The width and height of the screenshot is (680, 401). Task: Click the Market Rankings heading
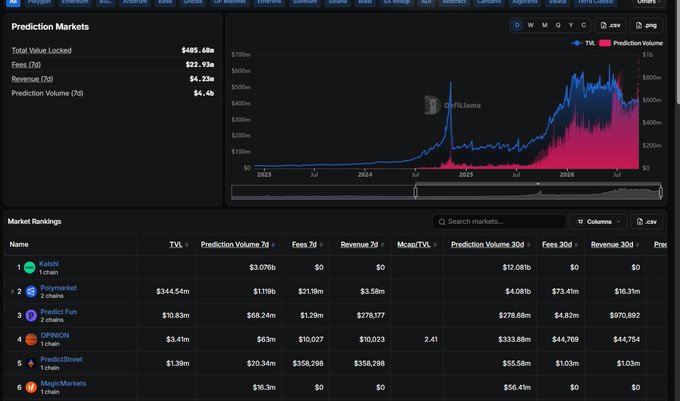[34, 222]
